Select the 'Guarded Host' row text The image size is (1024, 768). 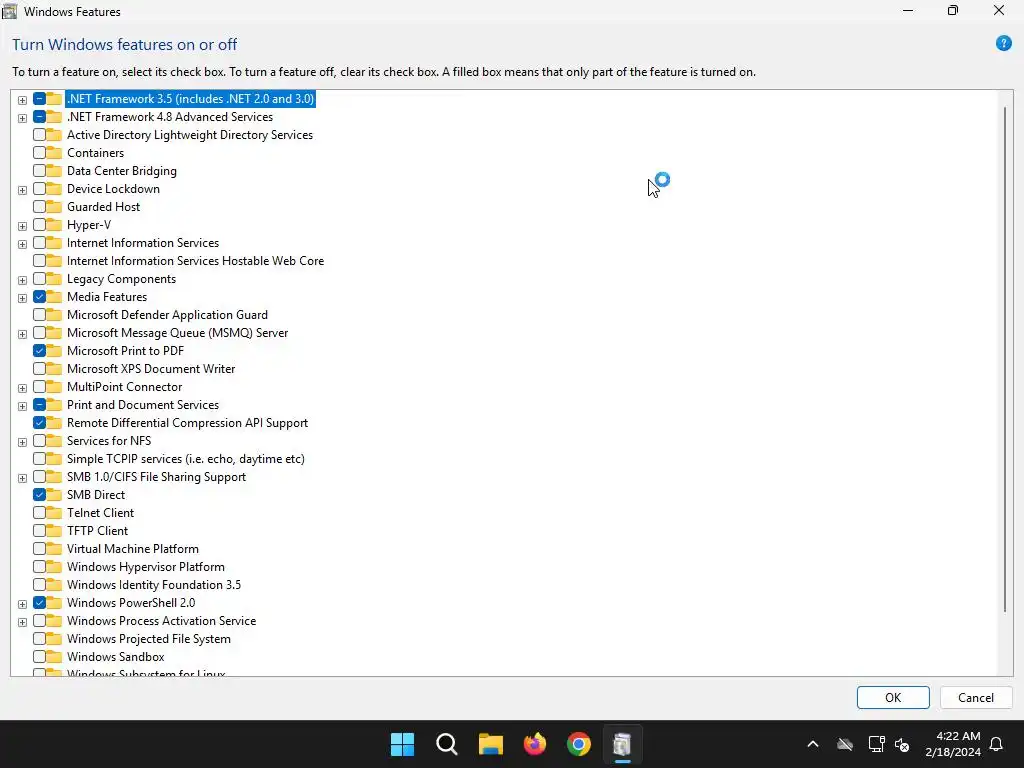coord(103,206)
